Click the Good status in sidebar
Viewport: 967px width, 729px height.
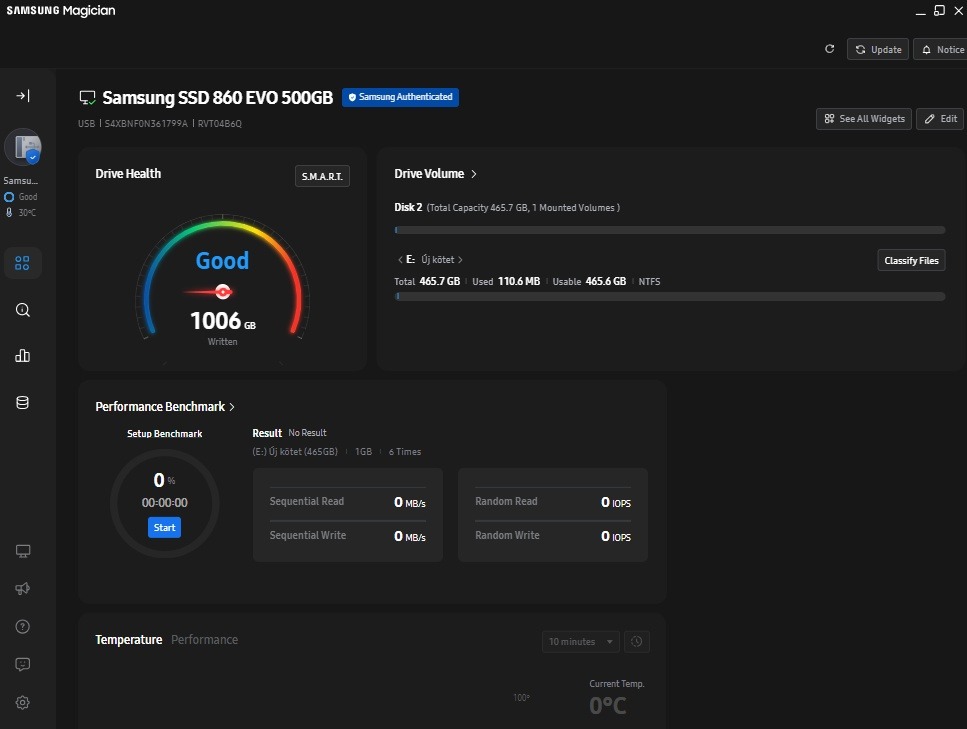(21, 197)
